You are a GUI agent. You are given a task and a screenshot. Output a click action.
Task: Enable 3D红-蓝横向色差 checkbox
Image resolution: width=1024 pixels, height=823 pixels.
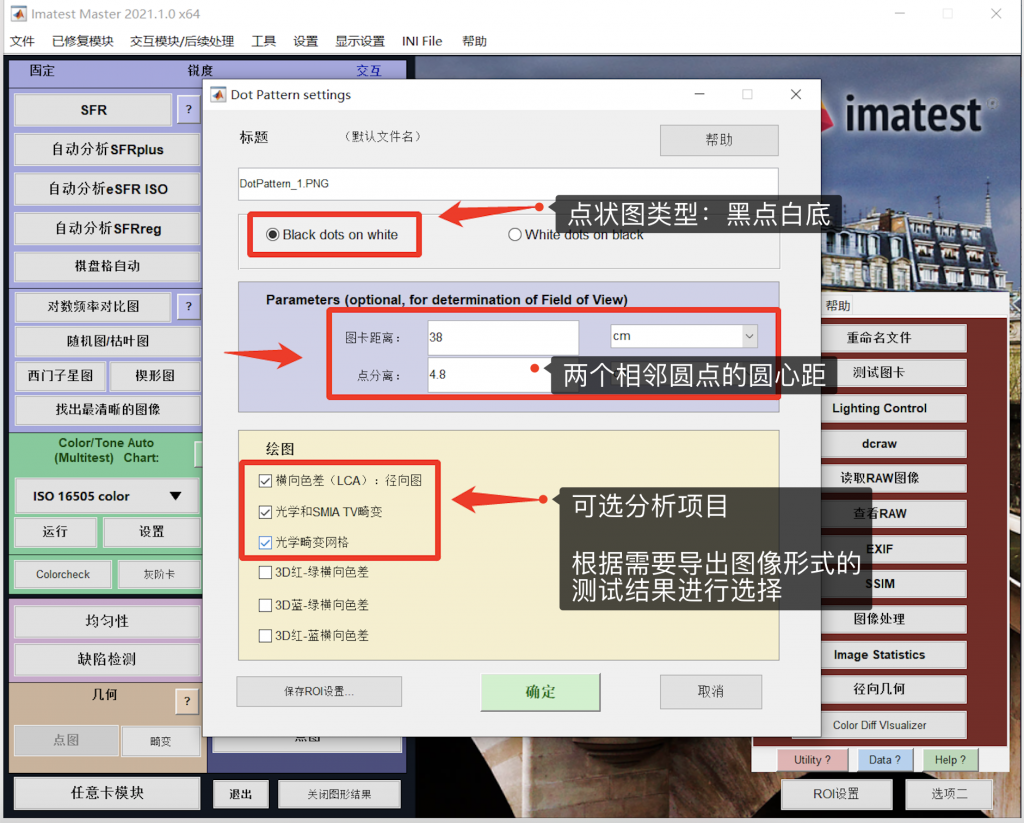pos(265,636)
